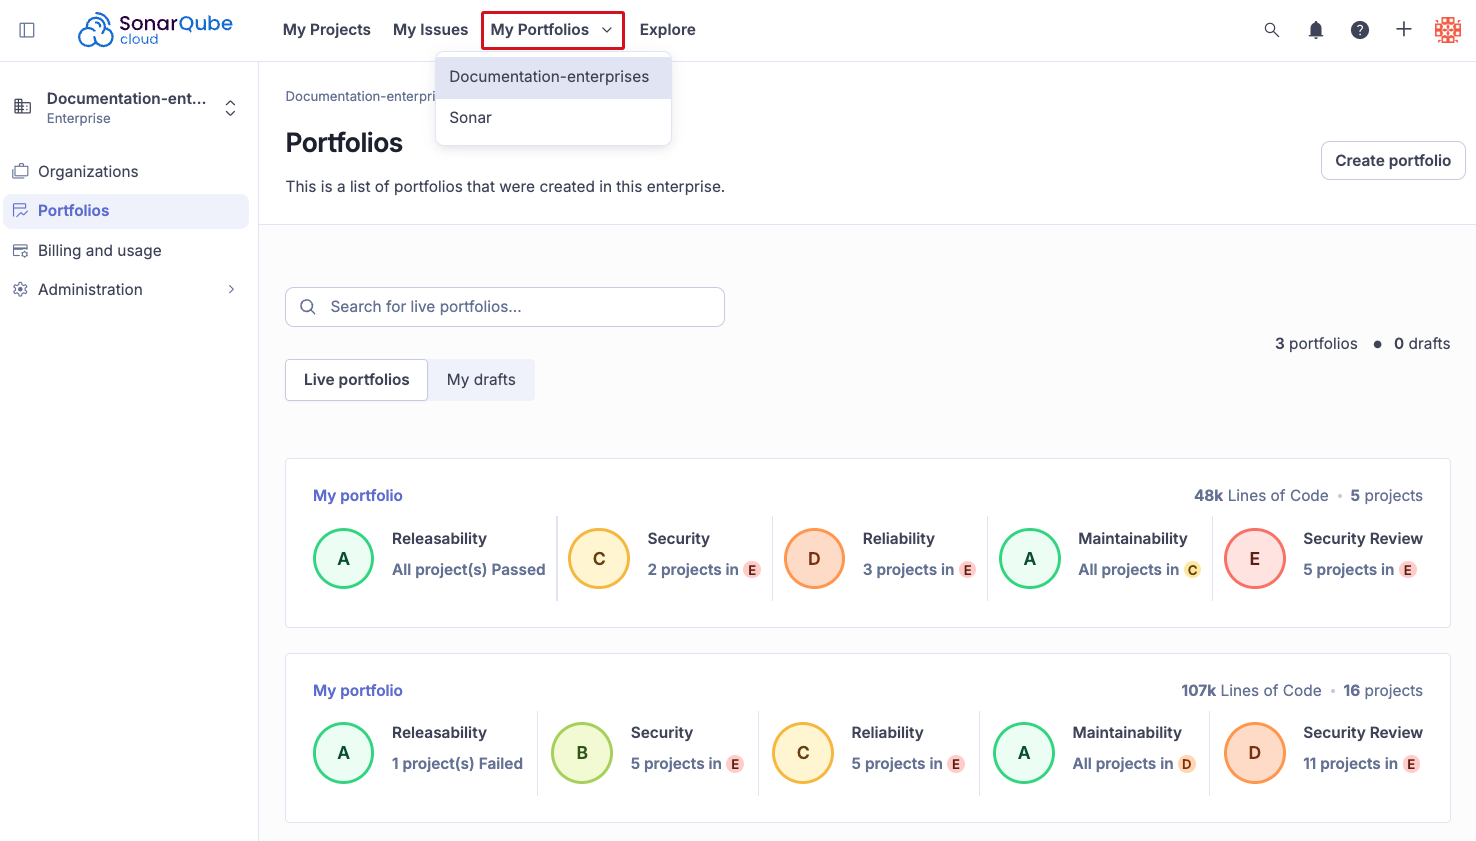
Task: Click "All project(s) Passed" releasability text
Action: tap(468, 569)
